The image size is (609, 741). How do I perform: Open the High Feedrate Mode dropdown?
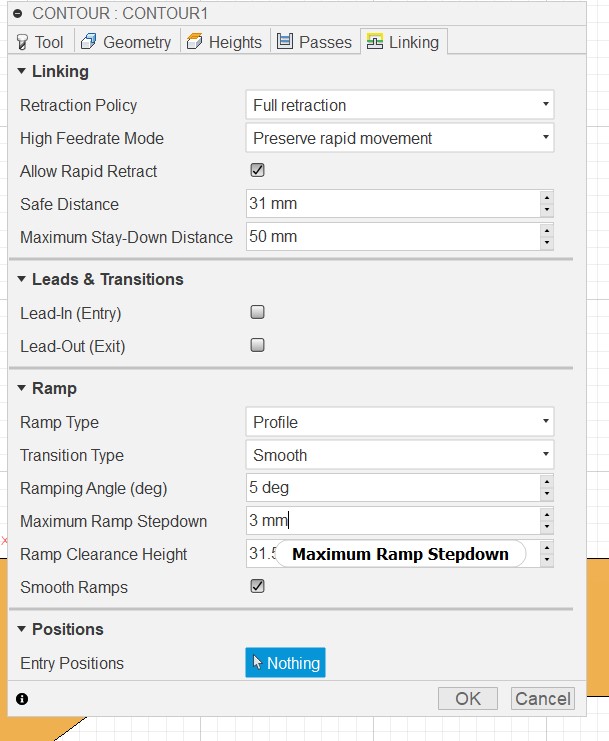pyautogui.click(x=399, y=138)
